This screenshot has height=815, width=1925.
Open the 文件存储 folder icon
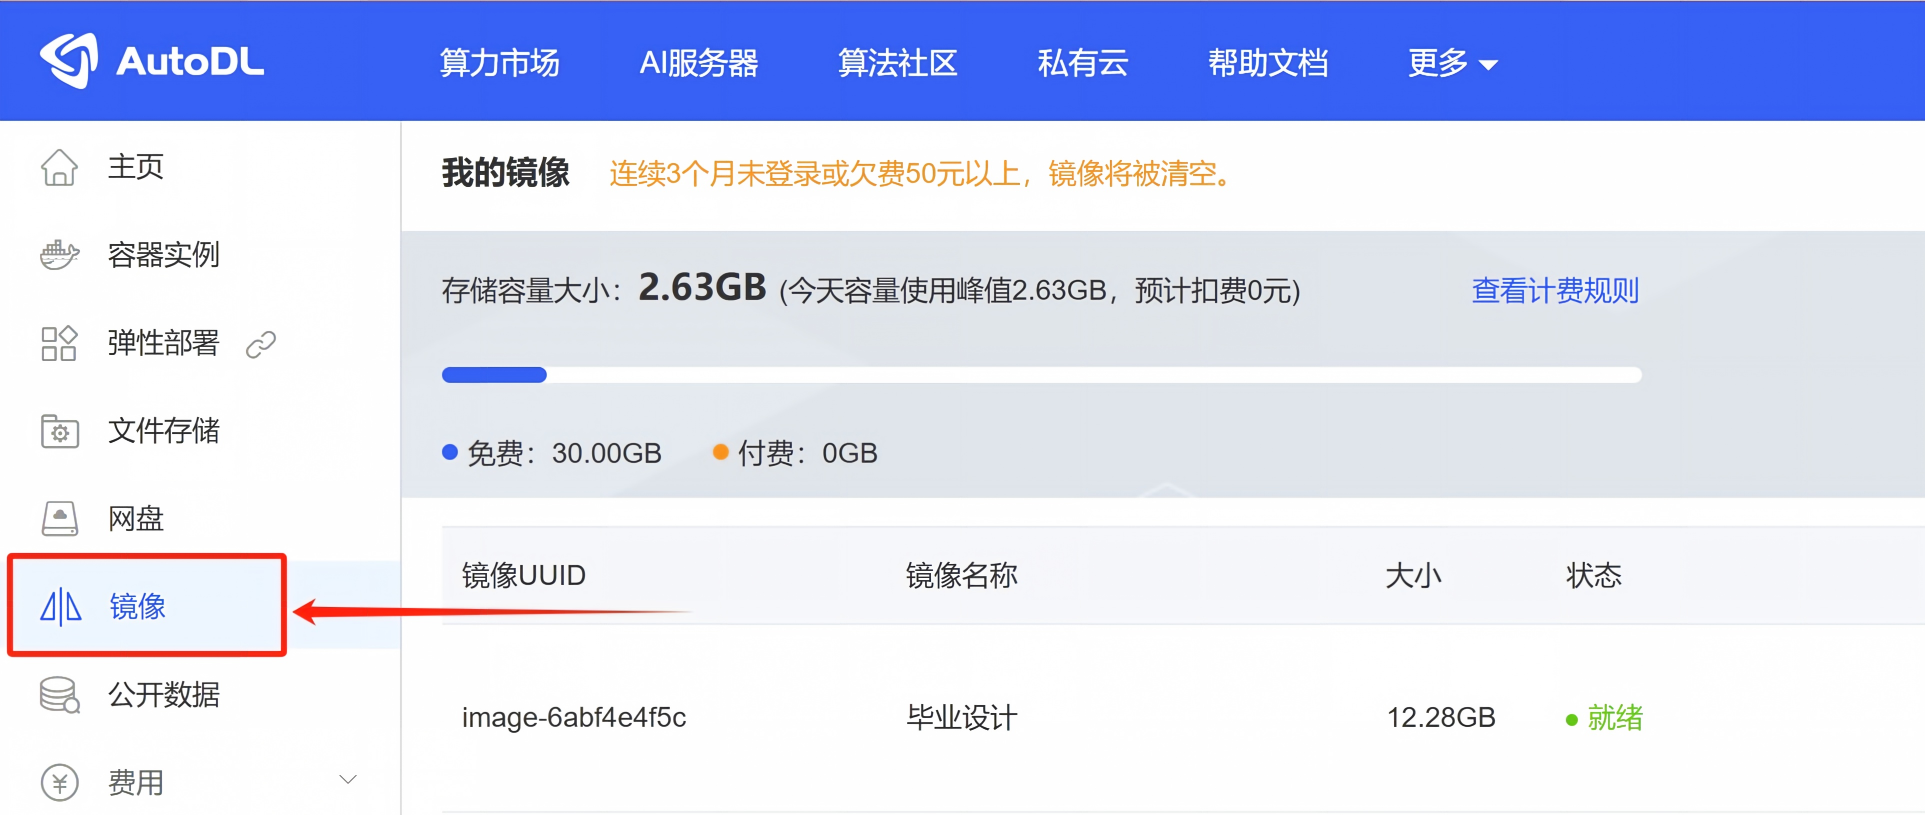point(59,431)
